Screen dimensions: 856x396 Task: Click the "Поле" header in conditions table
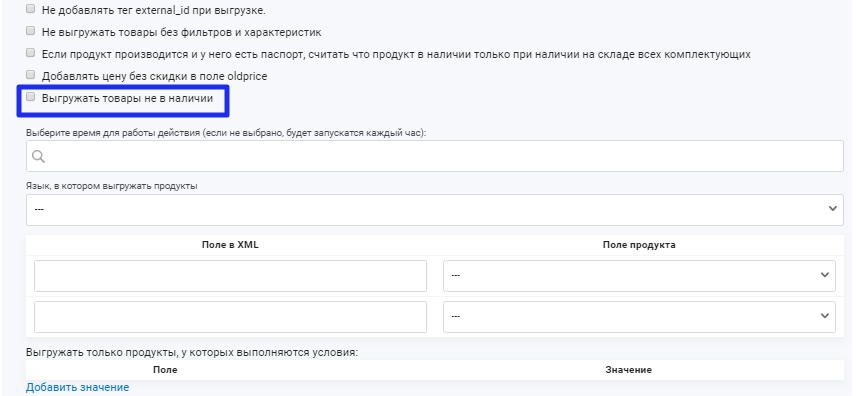tap(165, 370)
